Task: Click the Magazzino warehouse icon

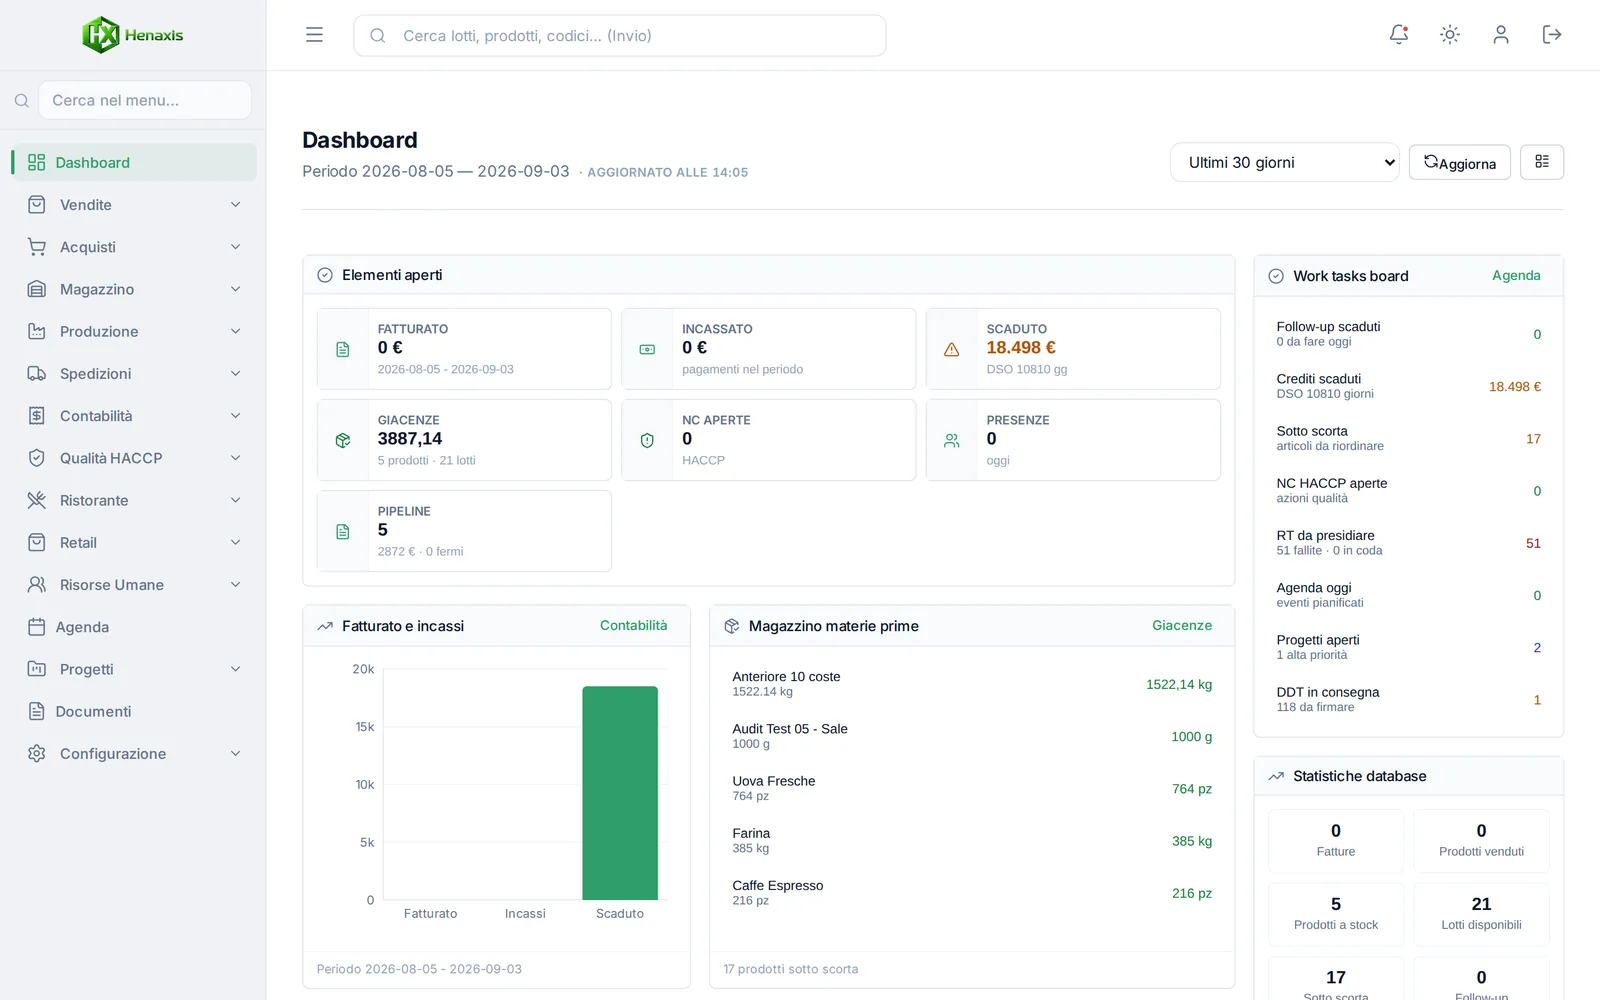Action: (37, 289)
